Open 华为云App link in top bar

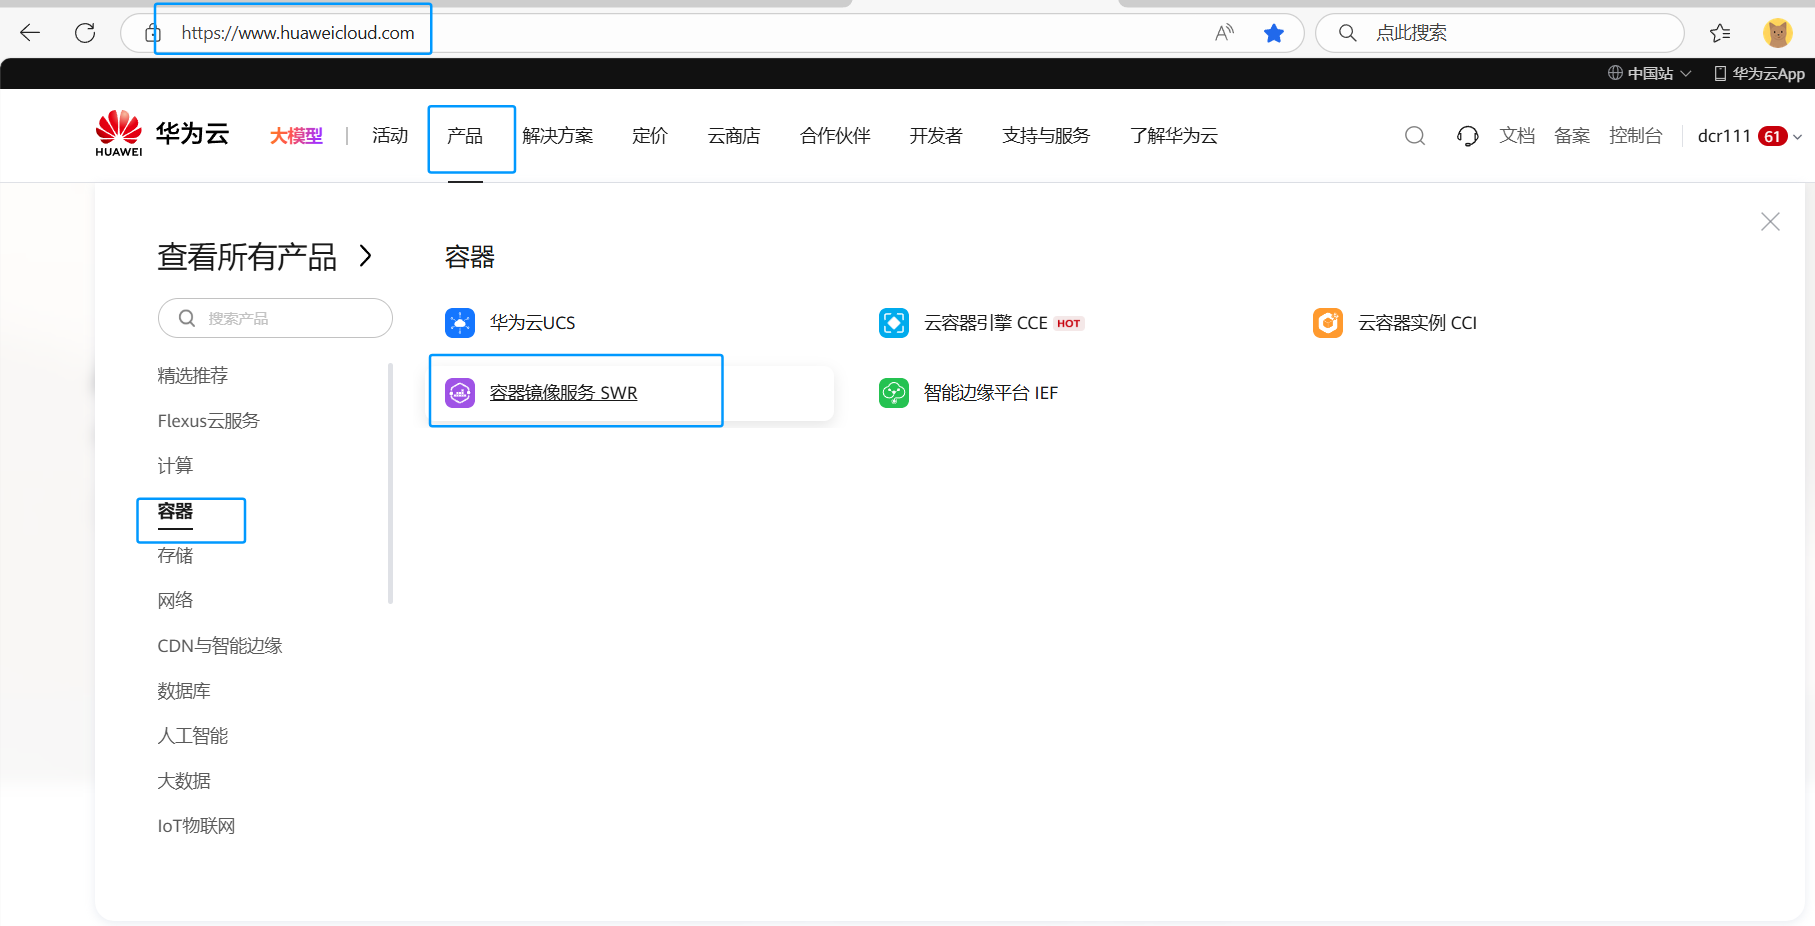pyautogui.click(x=1760, y=73)
